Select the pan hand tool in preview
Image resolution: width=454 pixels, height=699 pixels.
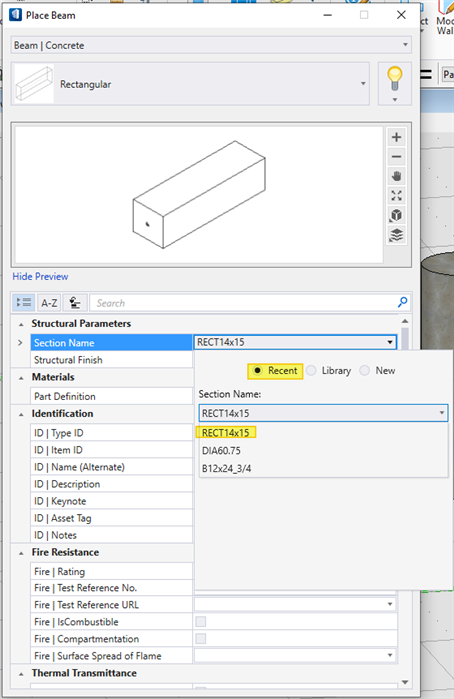click(396, 177)
